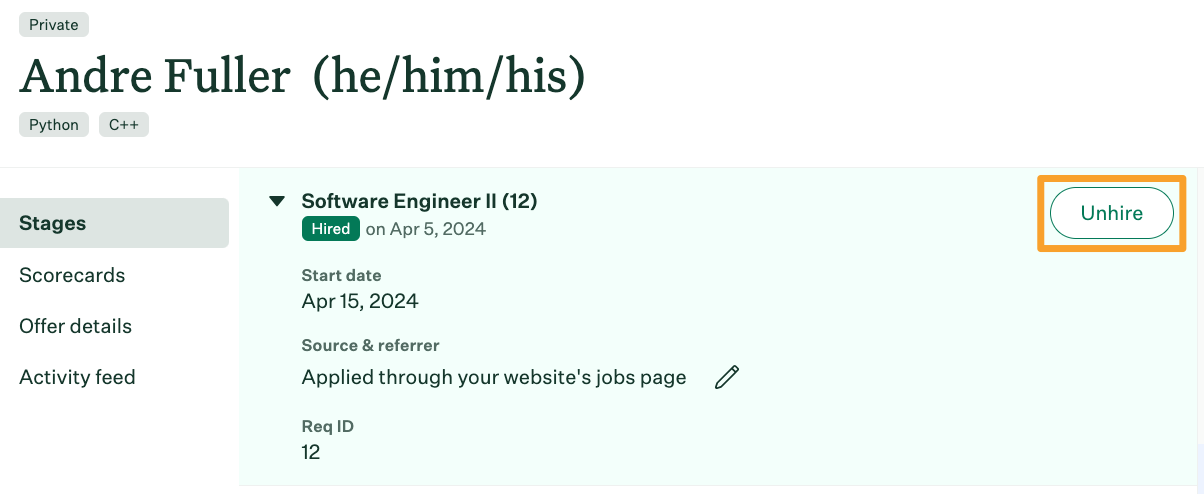Click the Andre Fuller candidate name
The width and height of the screenshot is (1204, 494).
(155, 76)
